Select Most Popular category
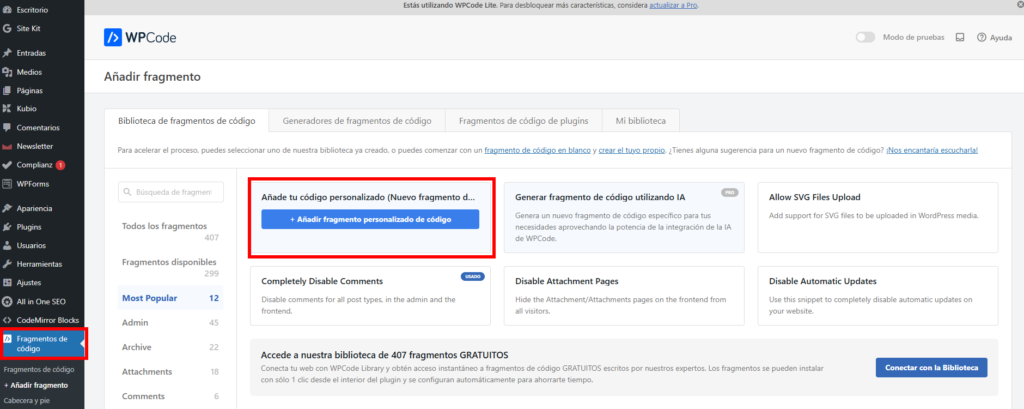The width and height of the screenshot is (1024, 409). 170,298
